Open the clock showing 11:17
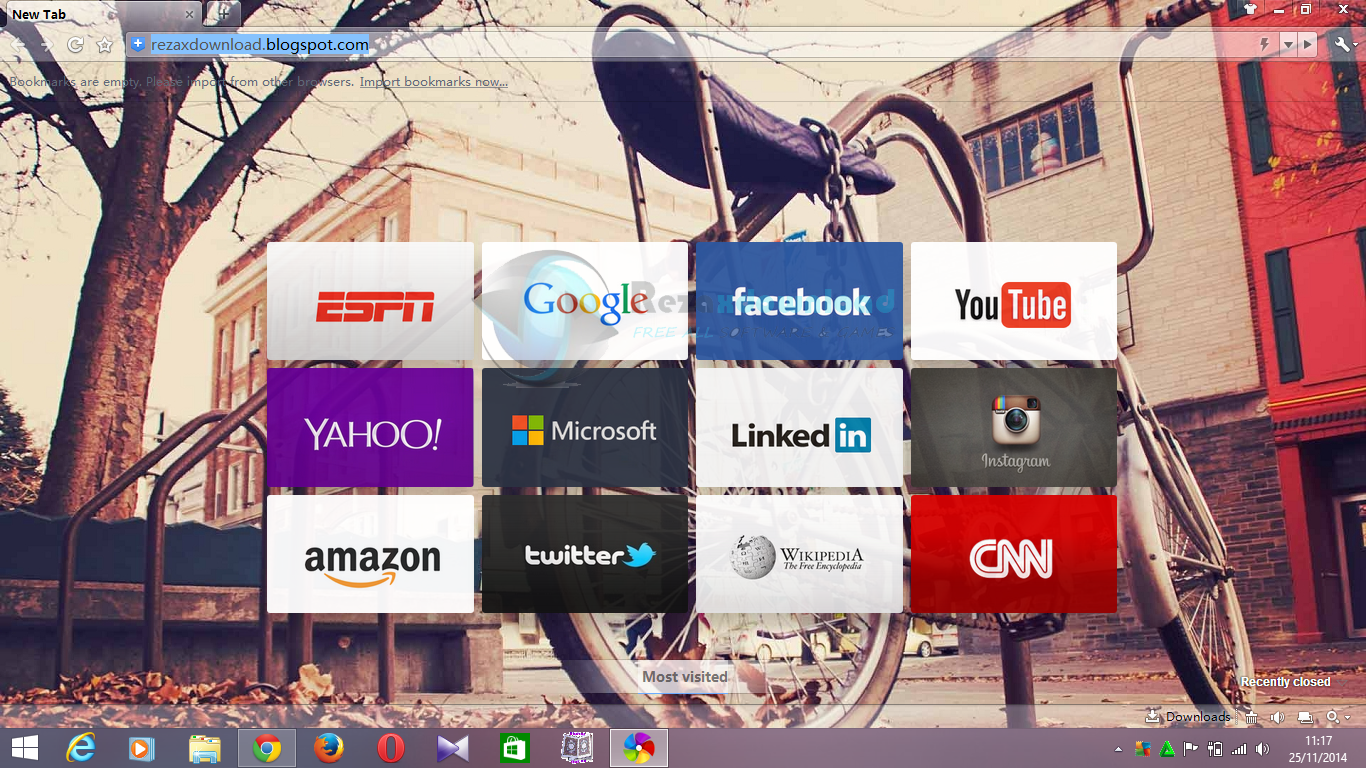 [1317, 748]
